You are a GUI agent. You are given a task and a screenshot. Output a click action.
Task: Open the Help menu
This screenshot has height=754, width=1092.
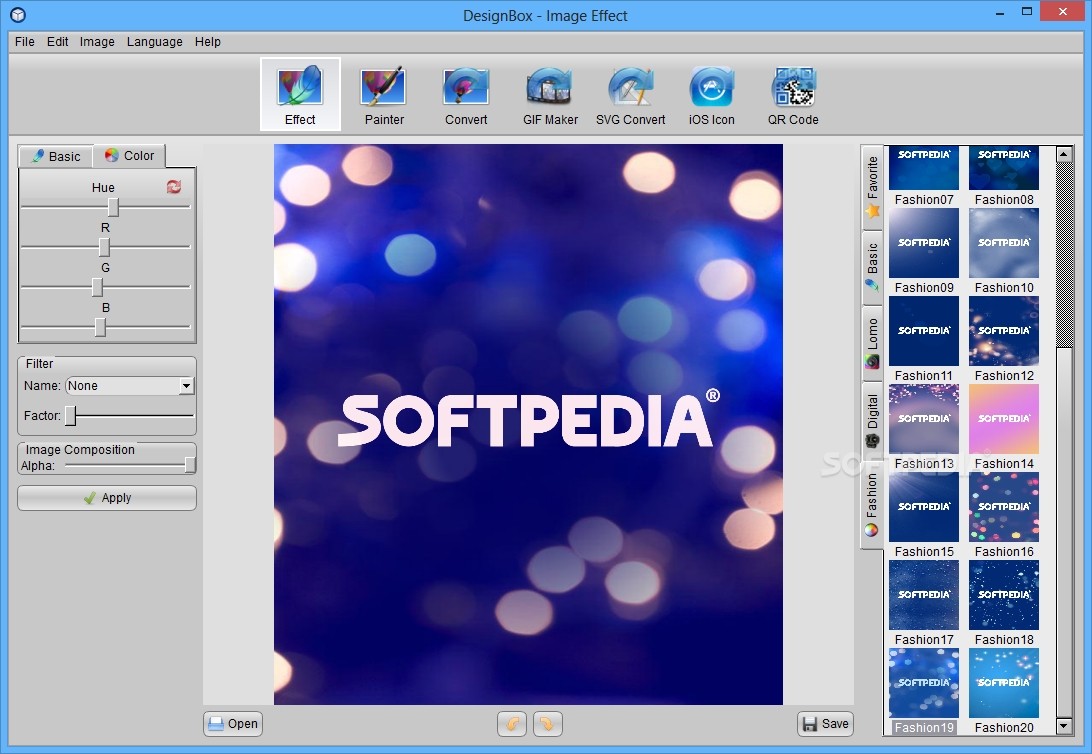[208, 42]
